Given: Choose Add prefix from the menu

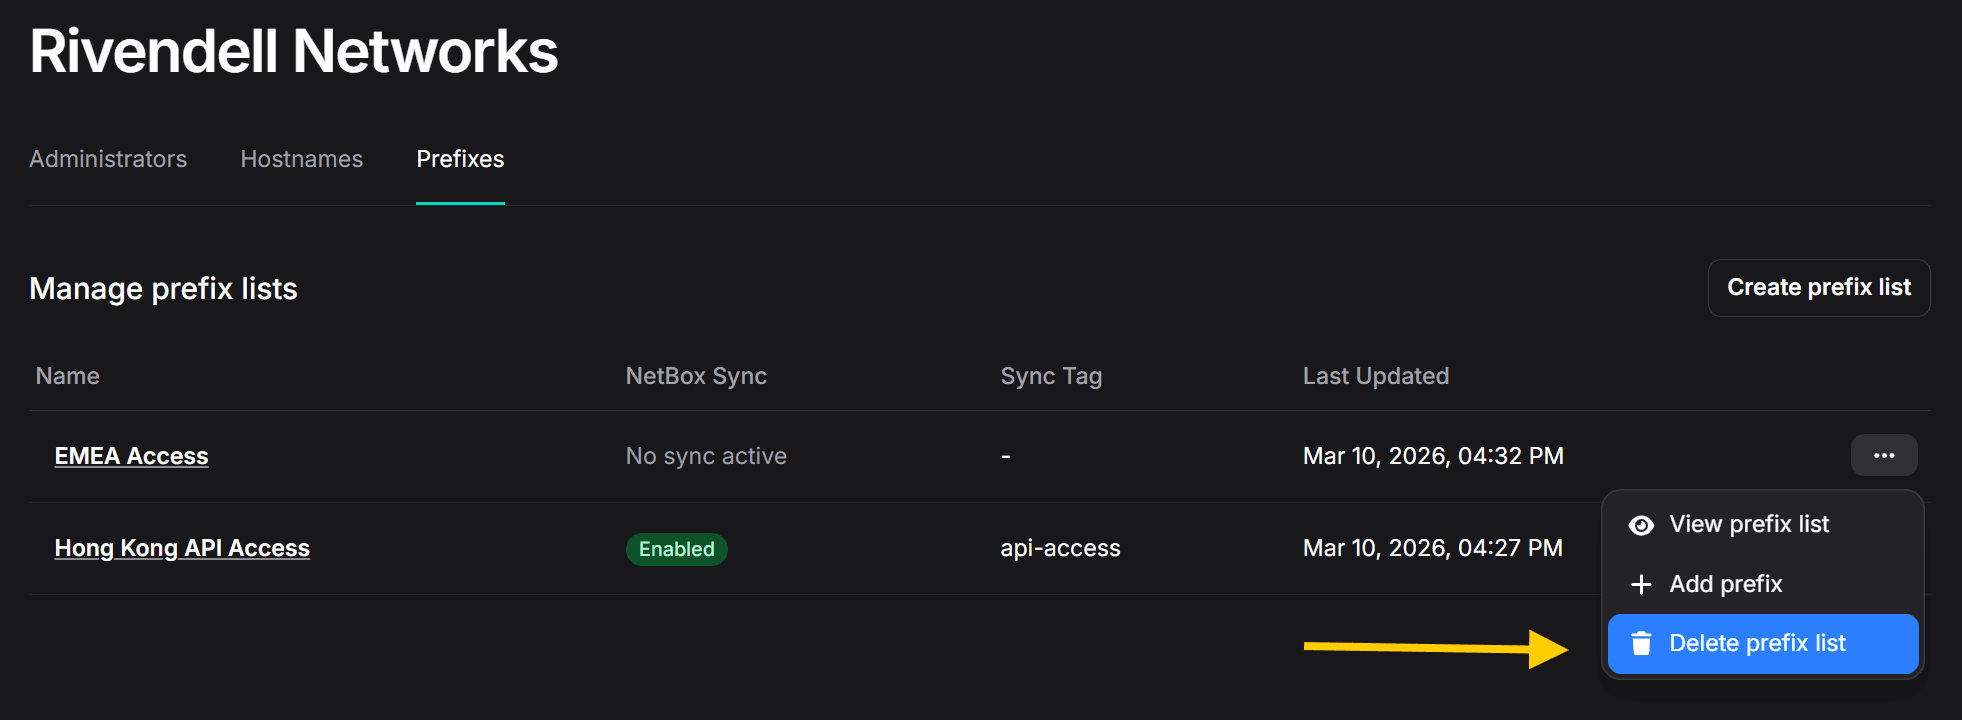Looking at the screenshot, I should tap(1763, 584).
